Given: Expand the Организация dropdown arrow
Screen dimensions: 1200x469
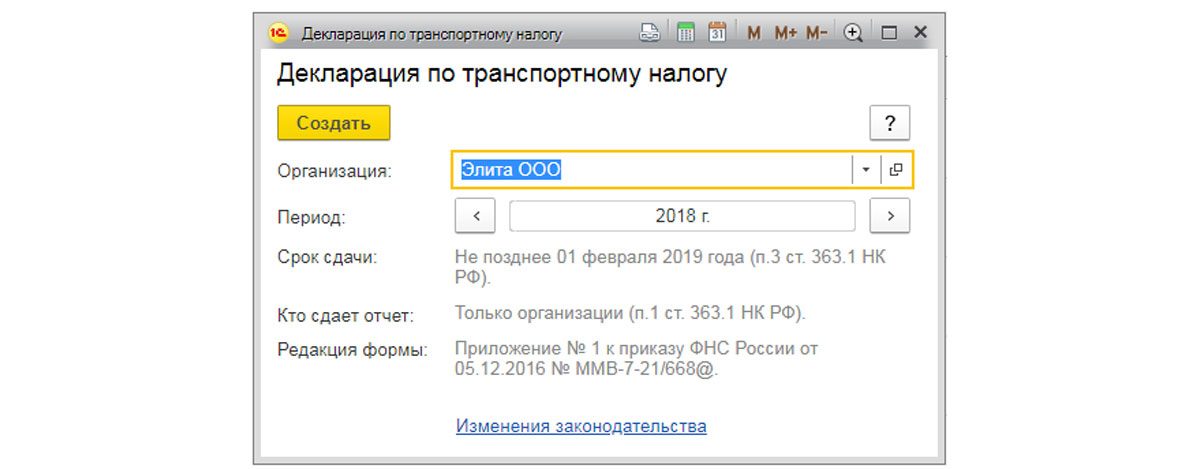Looking at the screenshot, I should pos(866,170).
